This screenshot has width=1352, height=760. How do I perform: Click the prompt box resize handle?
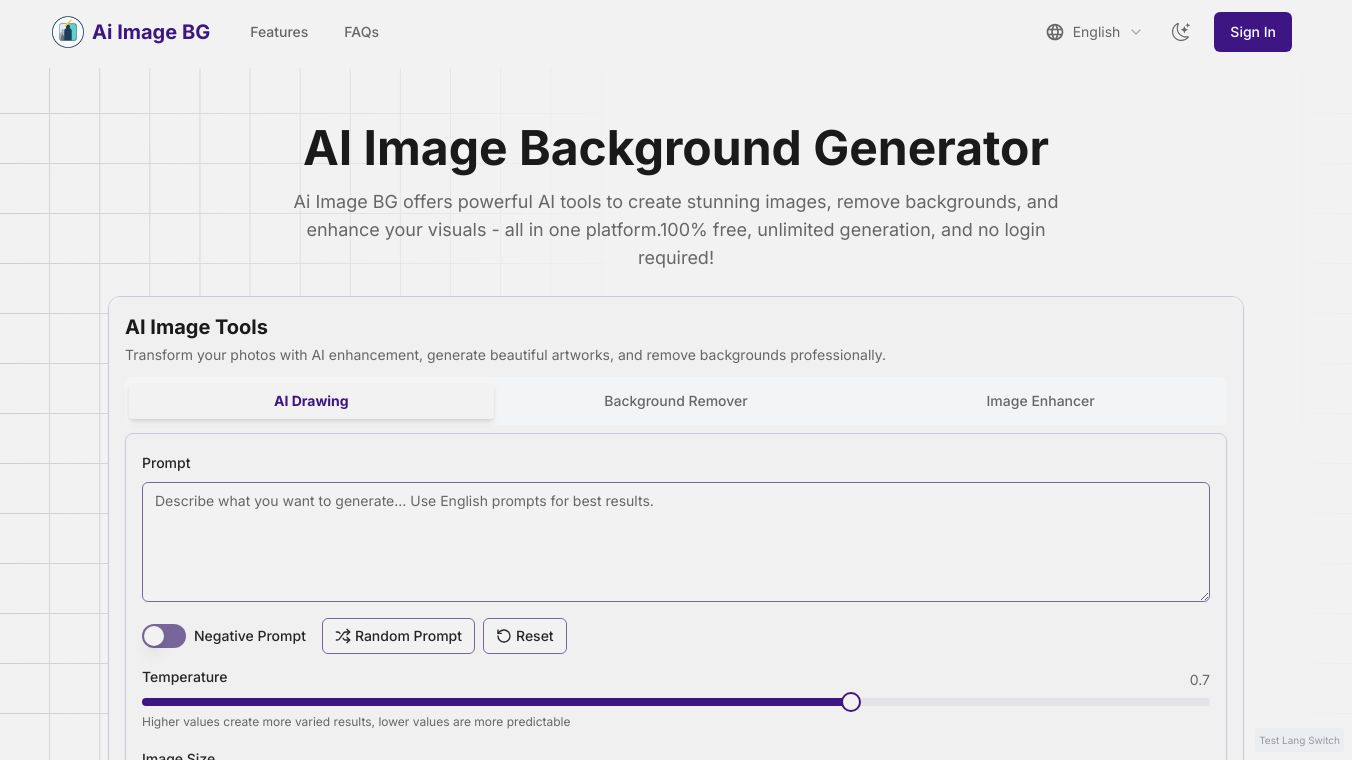pyautogui.click(x=1203, y=595)
